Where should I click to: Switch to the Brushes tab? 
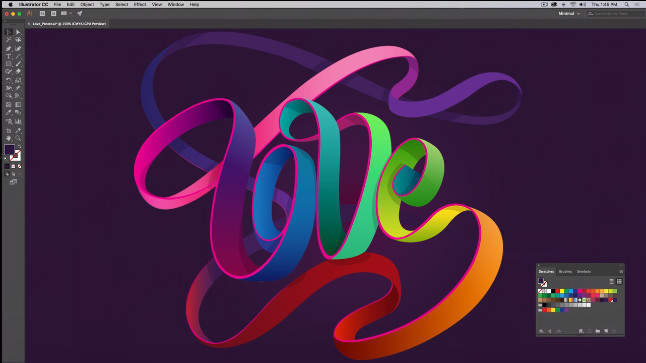coord(565,272)
